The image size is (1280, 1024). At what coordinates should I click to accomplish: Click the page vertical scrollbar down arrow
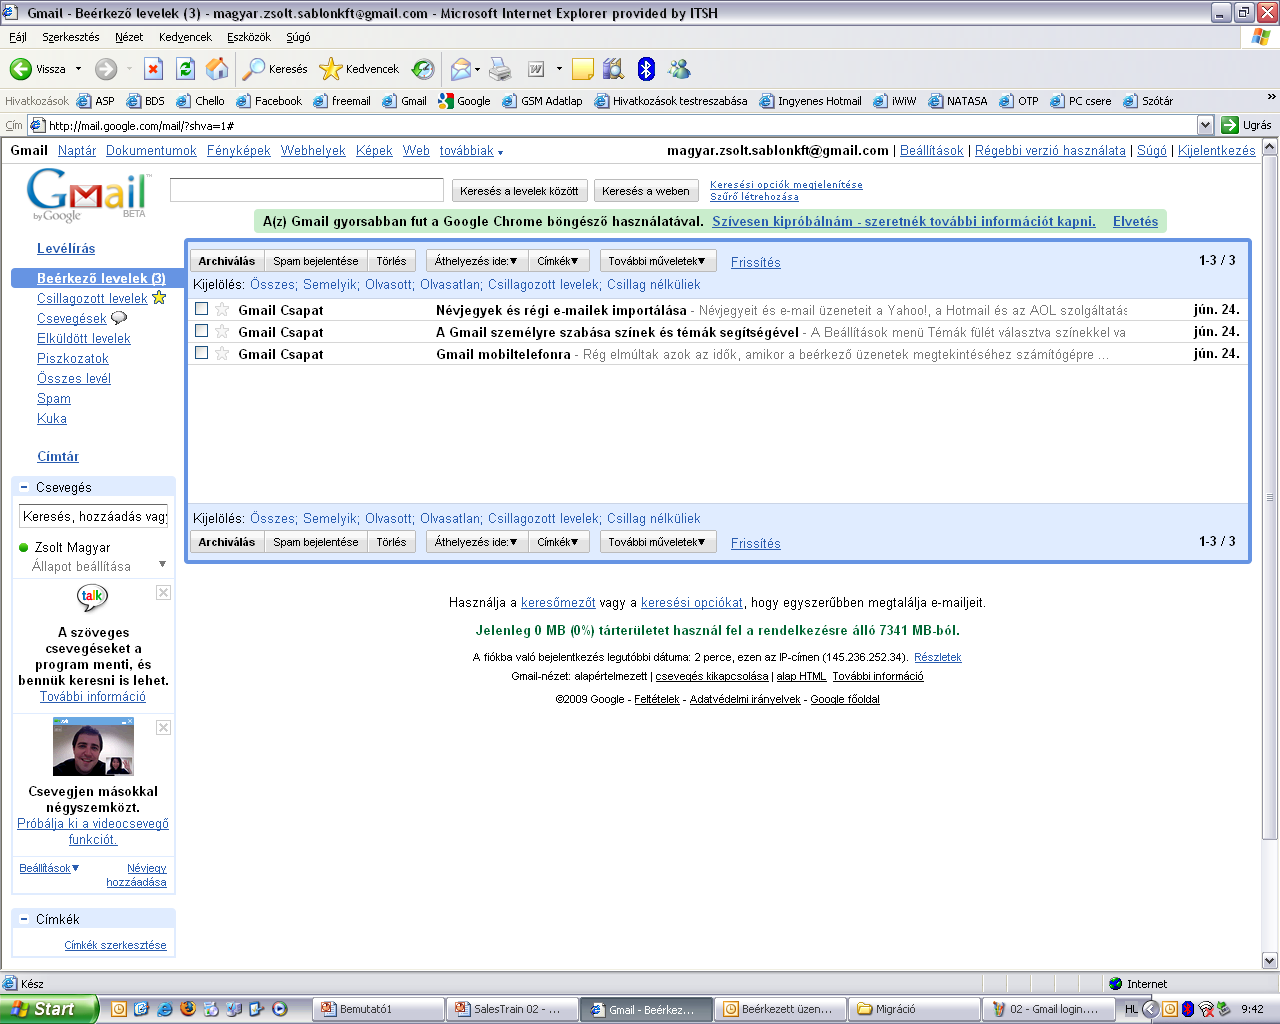click(x=1270, y=961)
